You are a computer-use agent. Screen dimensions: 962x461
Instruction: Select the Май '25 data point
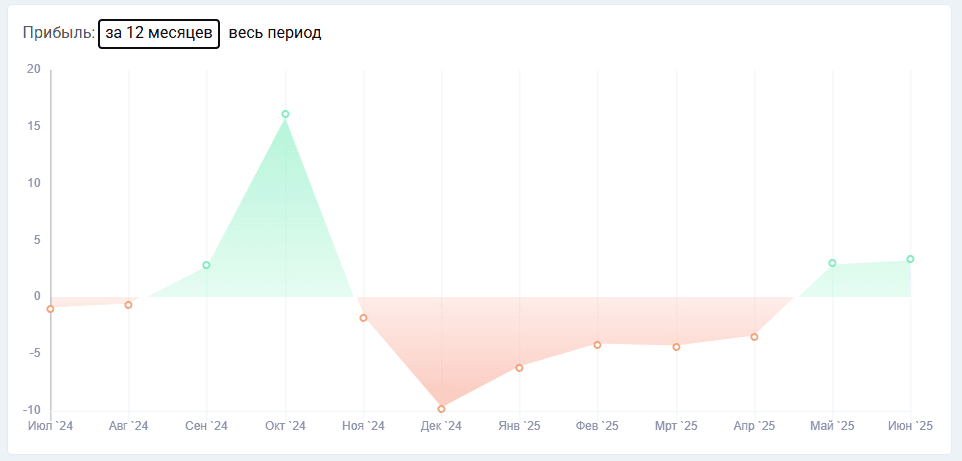click(x=832, y=263)
